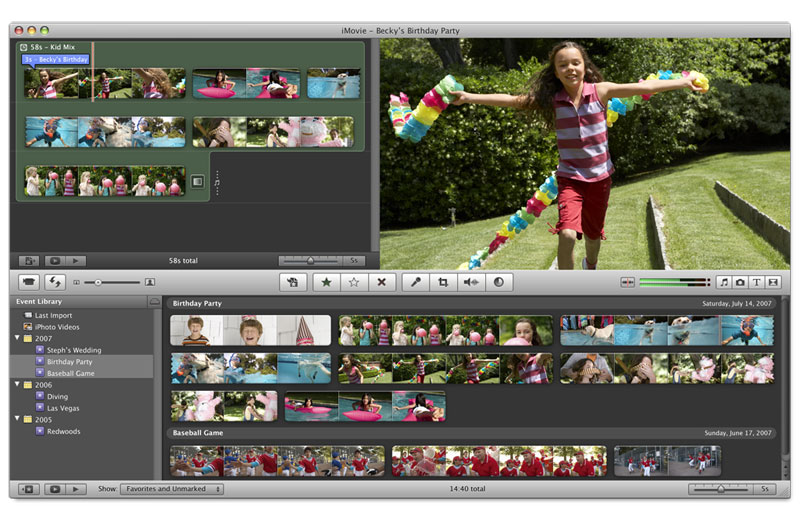
Task: Mark selection as favorite with filled star
Action: [x=326, y=283]
